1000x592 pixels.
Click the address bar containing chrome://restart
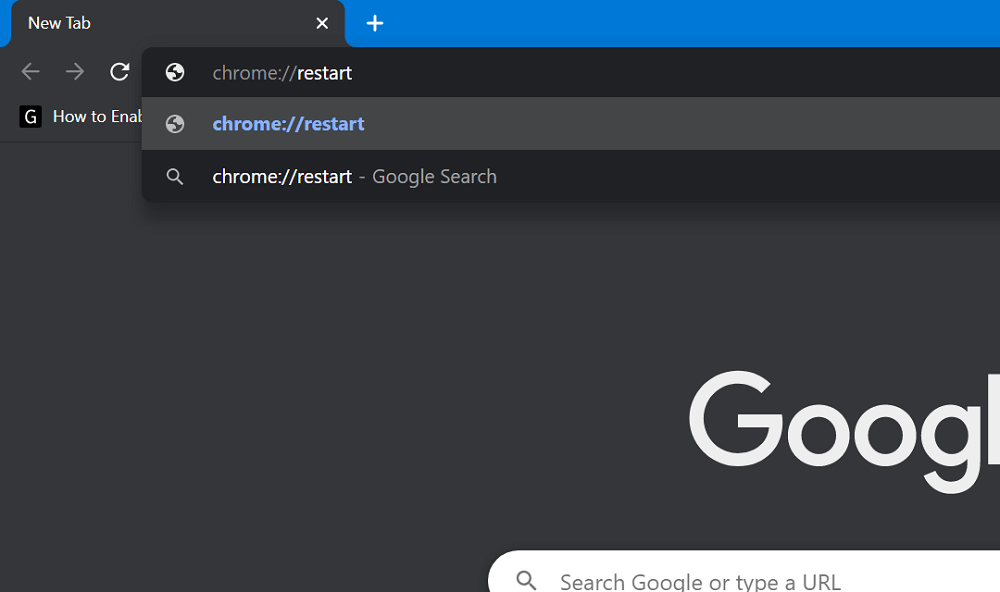click(571, 73)
